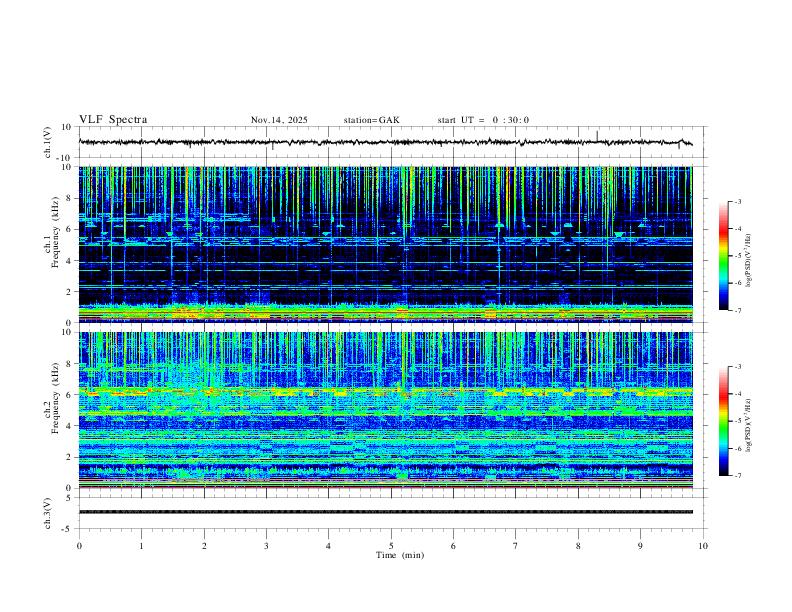Click the ch.2 spectrogram color scale bar
The height and width of the screenshot is (612, 792).
(724, 421)
